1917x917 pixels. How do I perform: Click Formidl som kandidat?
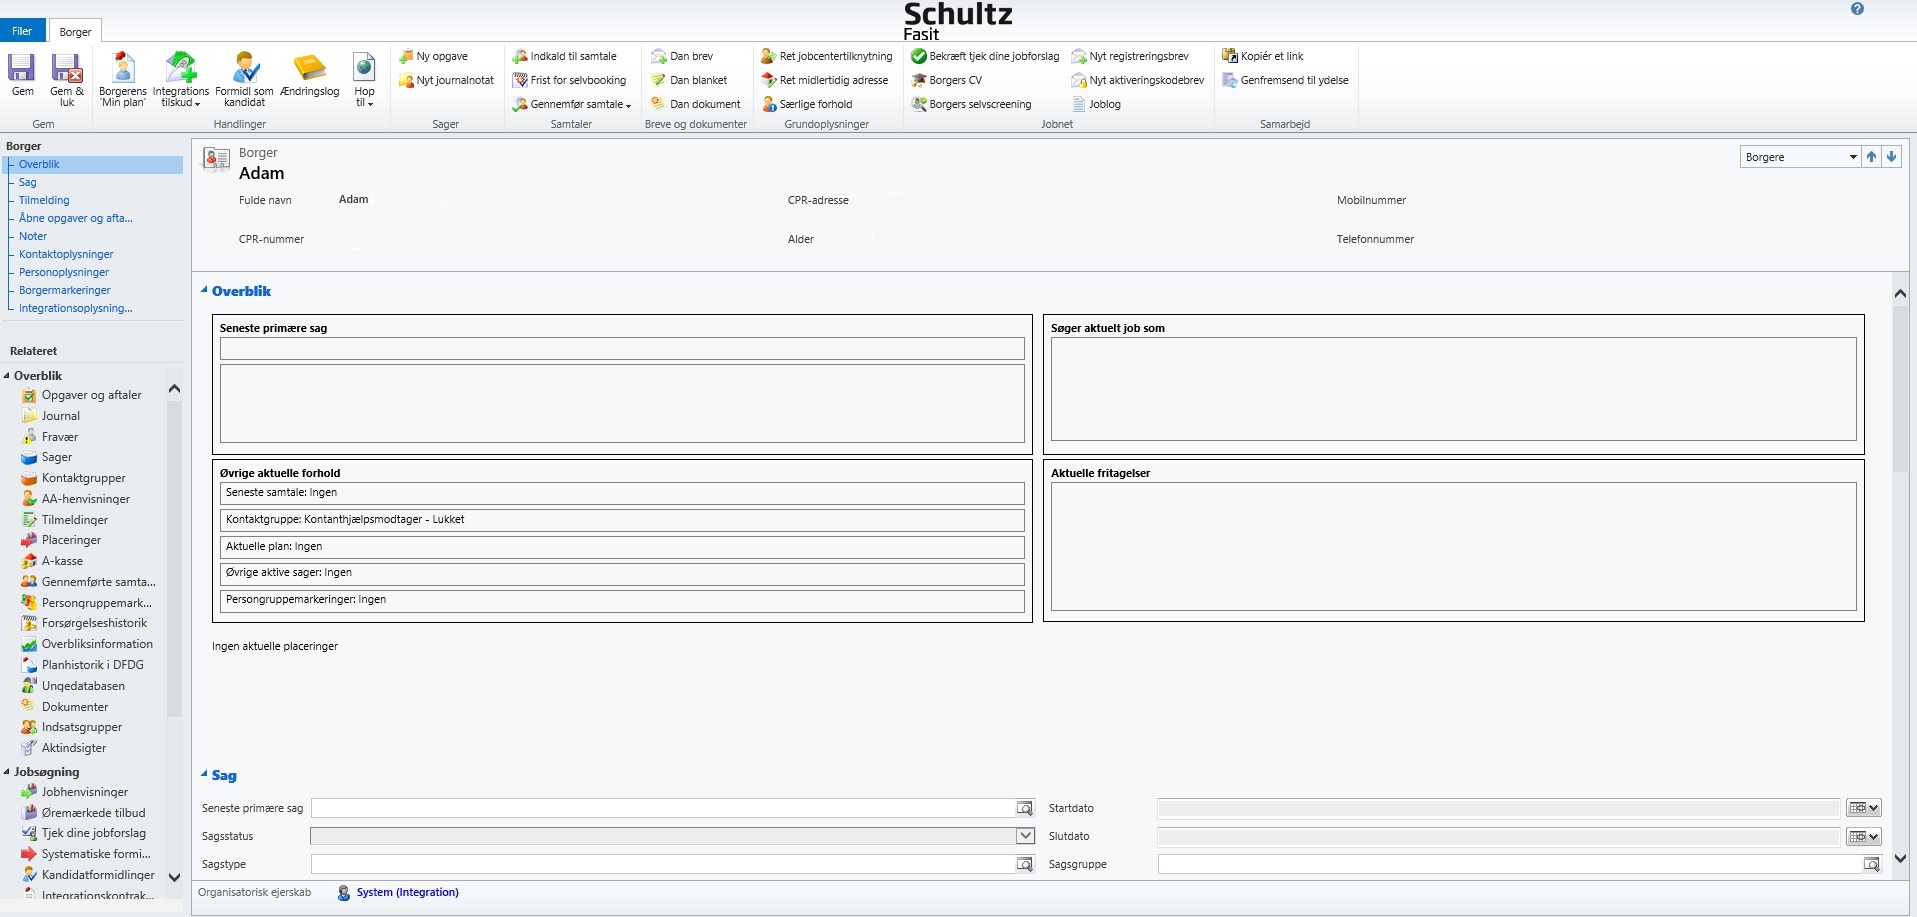[x=245, y=79]
